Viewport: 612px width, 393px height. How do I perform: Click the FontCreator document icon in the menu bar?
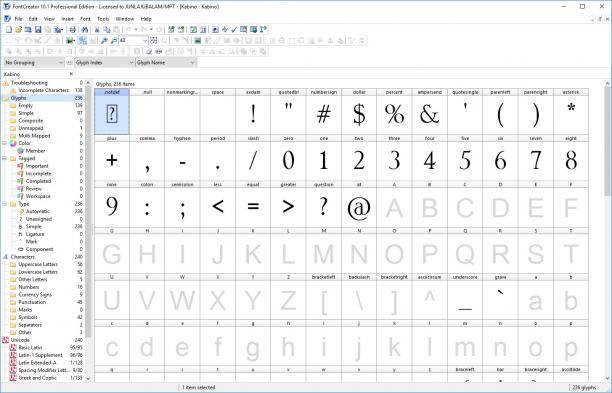click(x=7, y=19)
